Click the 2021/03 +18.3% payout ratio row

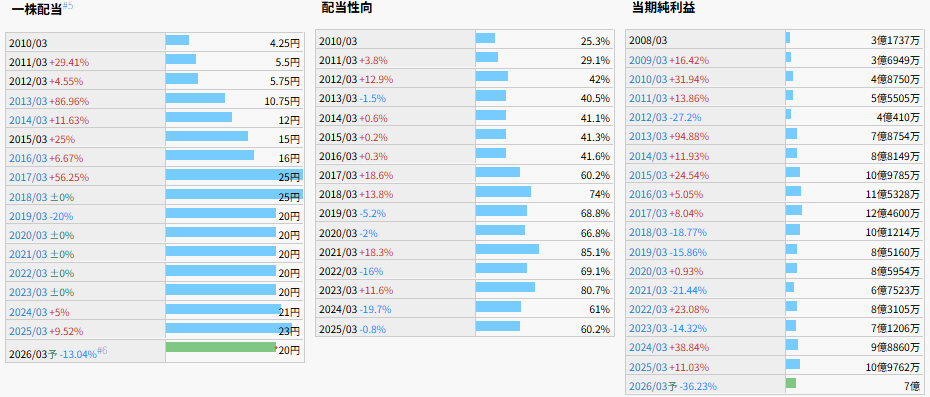(x=465, y=252)
